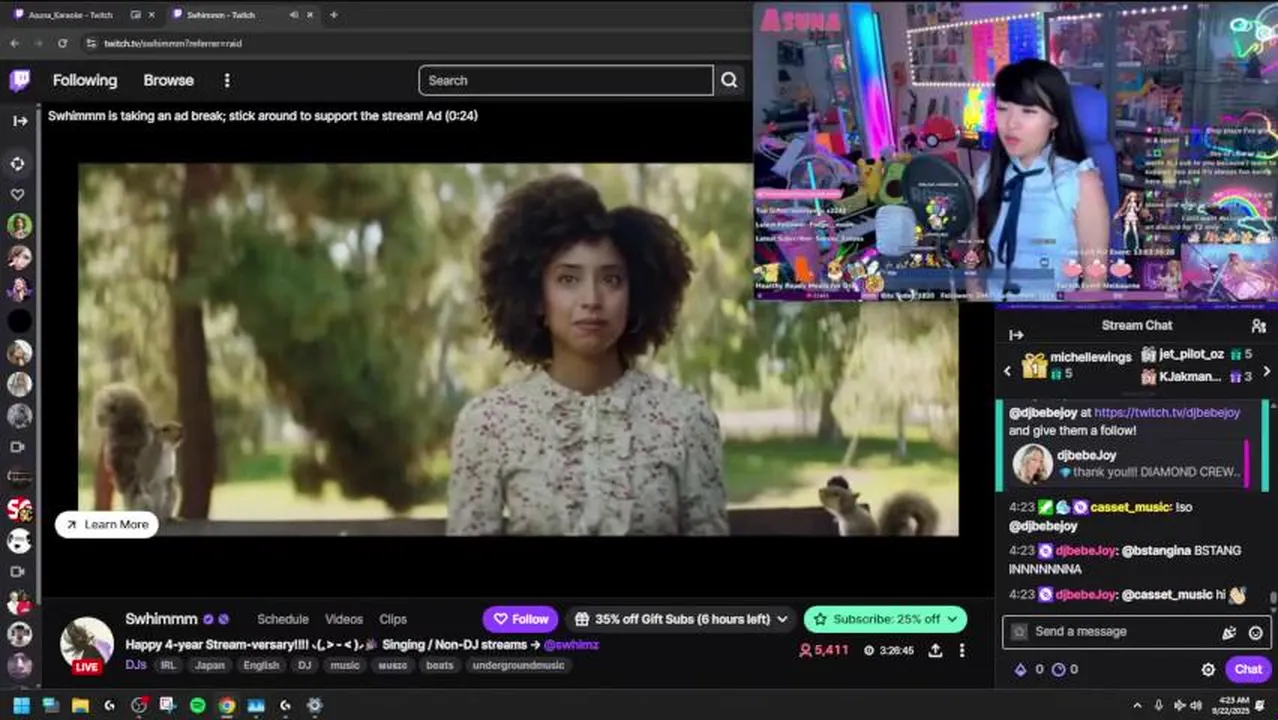This screenshot has width=1278, height=720.
Task: Click the Swhimmm channel name
Action: tap(161, 619)
